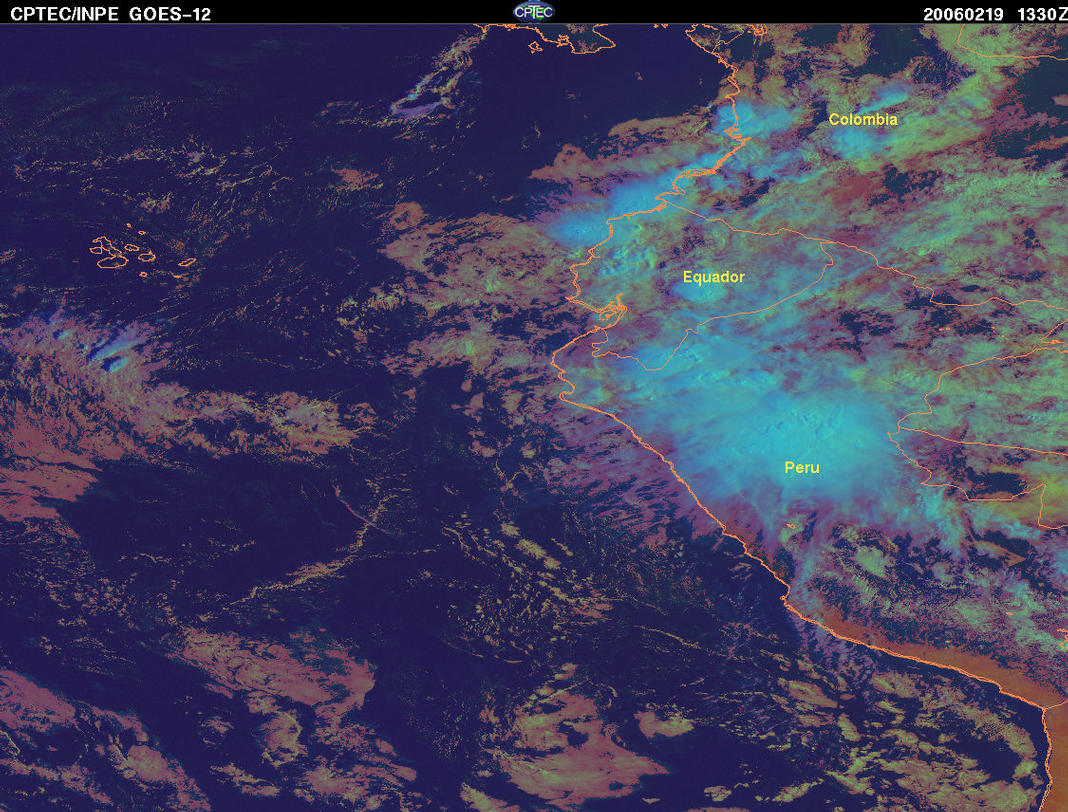This screenshot has height=812, width=1068.
Task: Click the 'Equador' map label
Action: click(x=713, y=277)
